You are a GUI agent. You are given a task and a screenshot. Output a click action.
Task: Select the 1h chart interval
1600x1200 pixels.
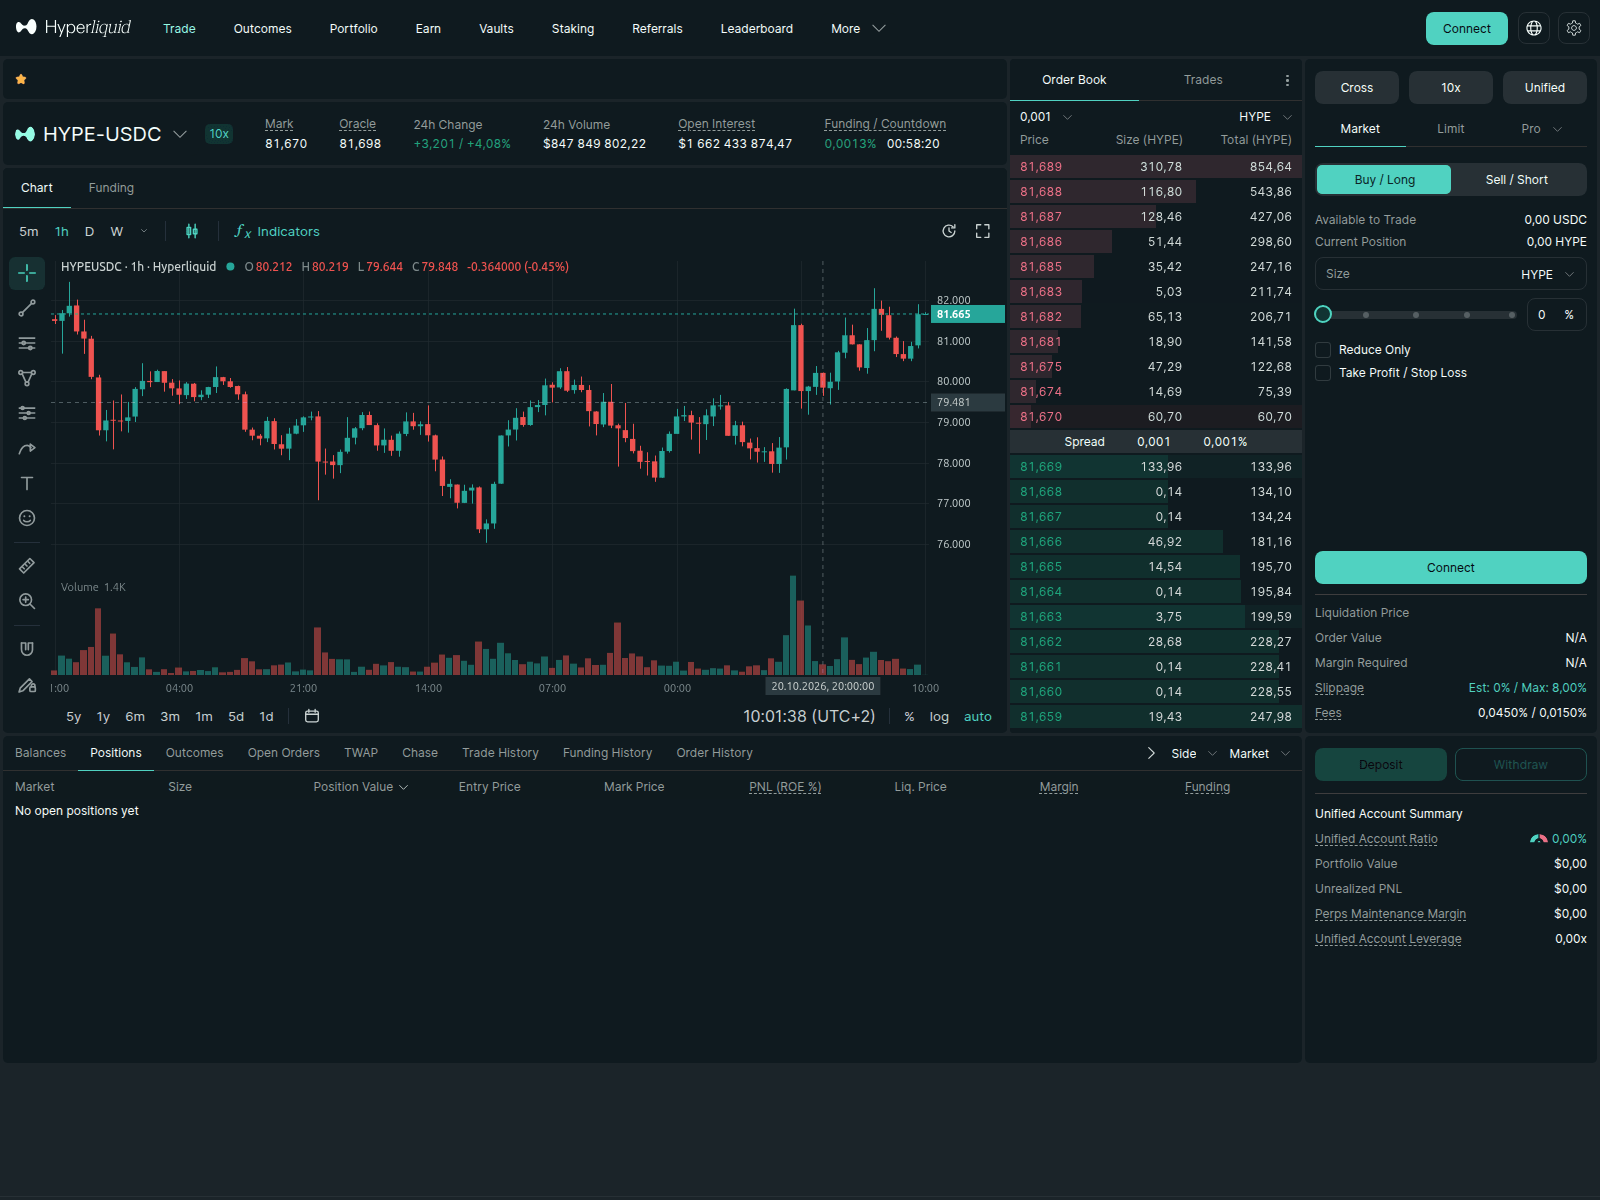tap(62, 231)
